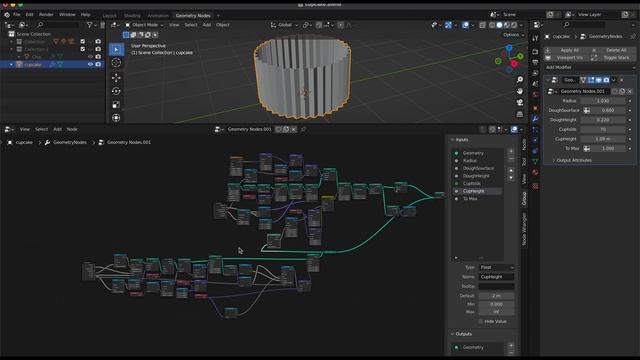This screenshot has width=640, height=360.
Task: Select the Transform tool in viewport toolbar
Action: coord(116,118)
